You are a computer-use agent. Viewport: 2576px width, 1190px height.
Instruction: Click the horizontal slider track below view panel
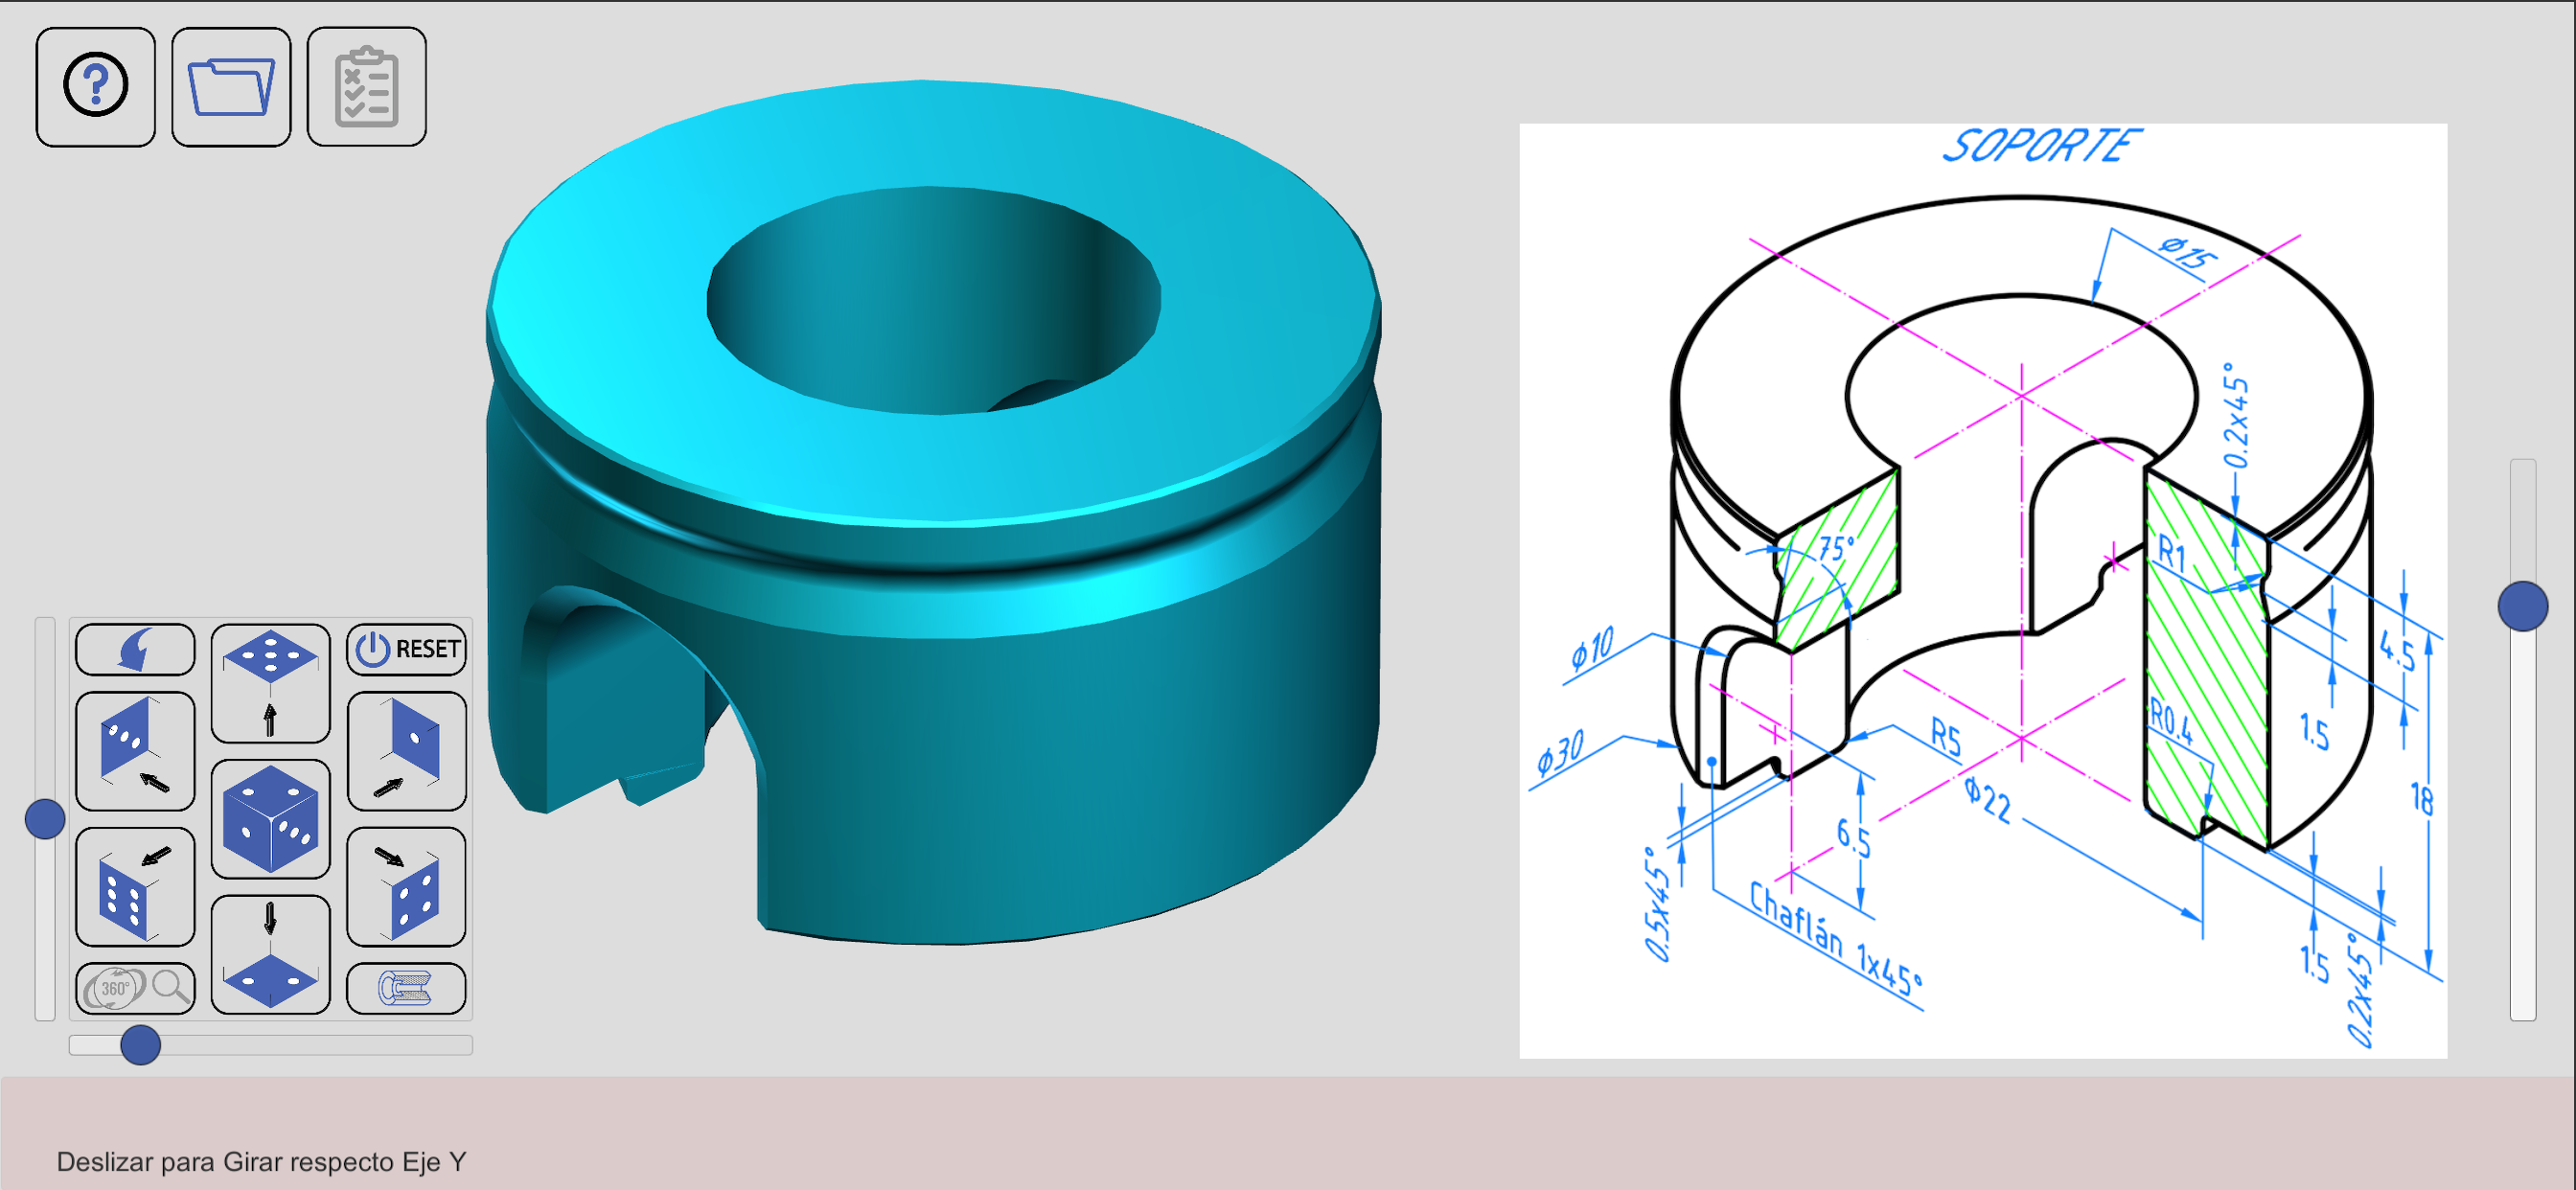tap(271, 1045)
